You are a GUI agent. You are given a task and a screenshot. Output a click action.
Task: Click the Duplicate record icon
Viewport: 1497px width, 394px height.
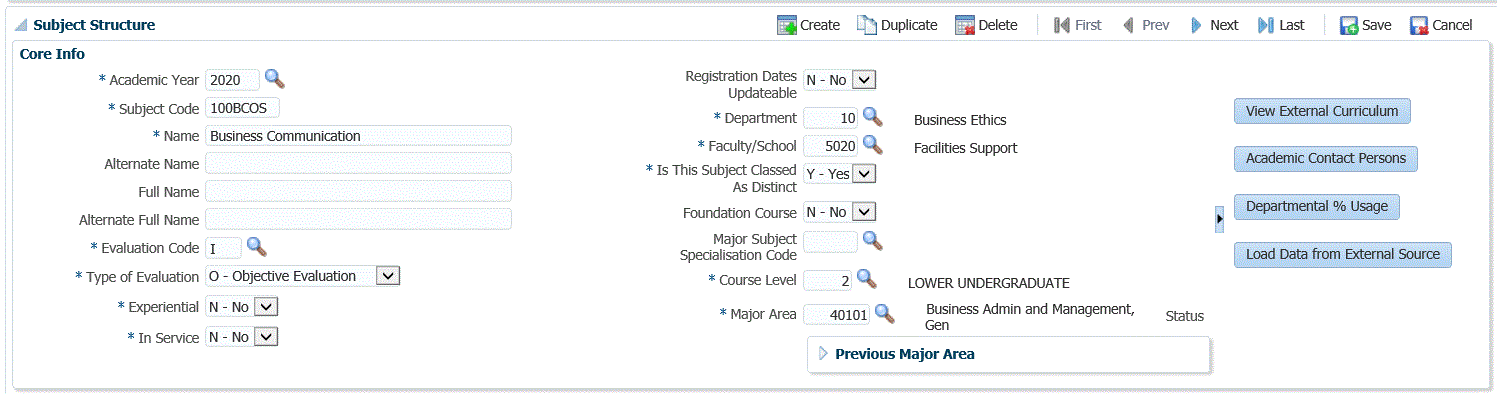click(867, 25)
